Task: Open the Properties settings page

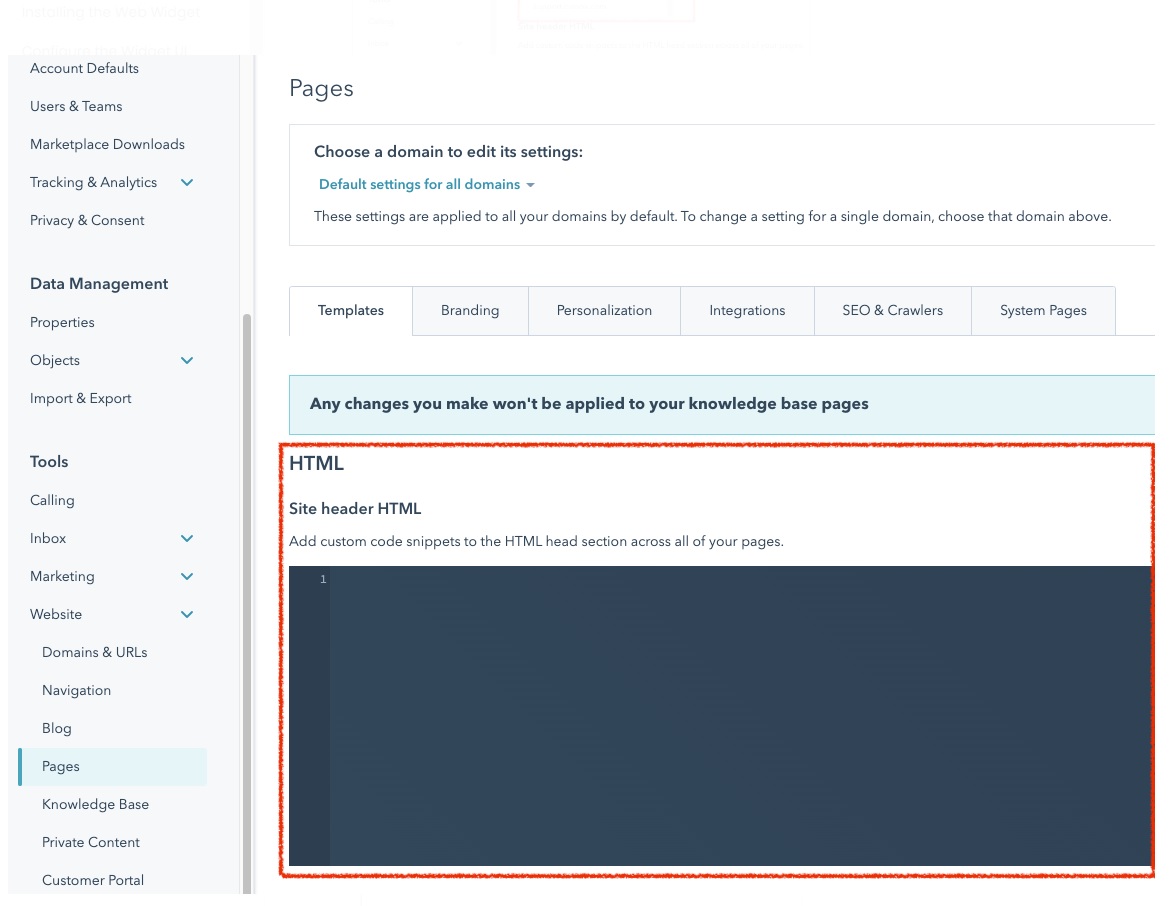Action: pyautogui.click(x=62, y=322)
